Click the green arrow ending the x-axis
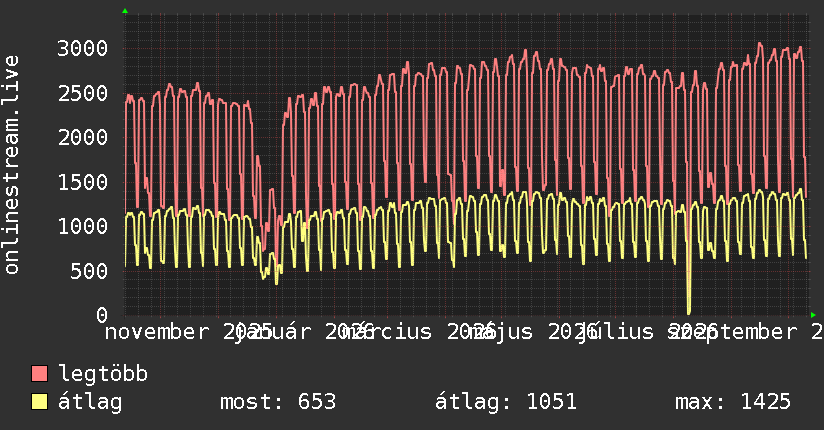The height and width of the screenshot is (430, 824). coord(813,315)
